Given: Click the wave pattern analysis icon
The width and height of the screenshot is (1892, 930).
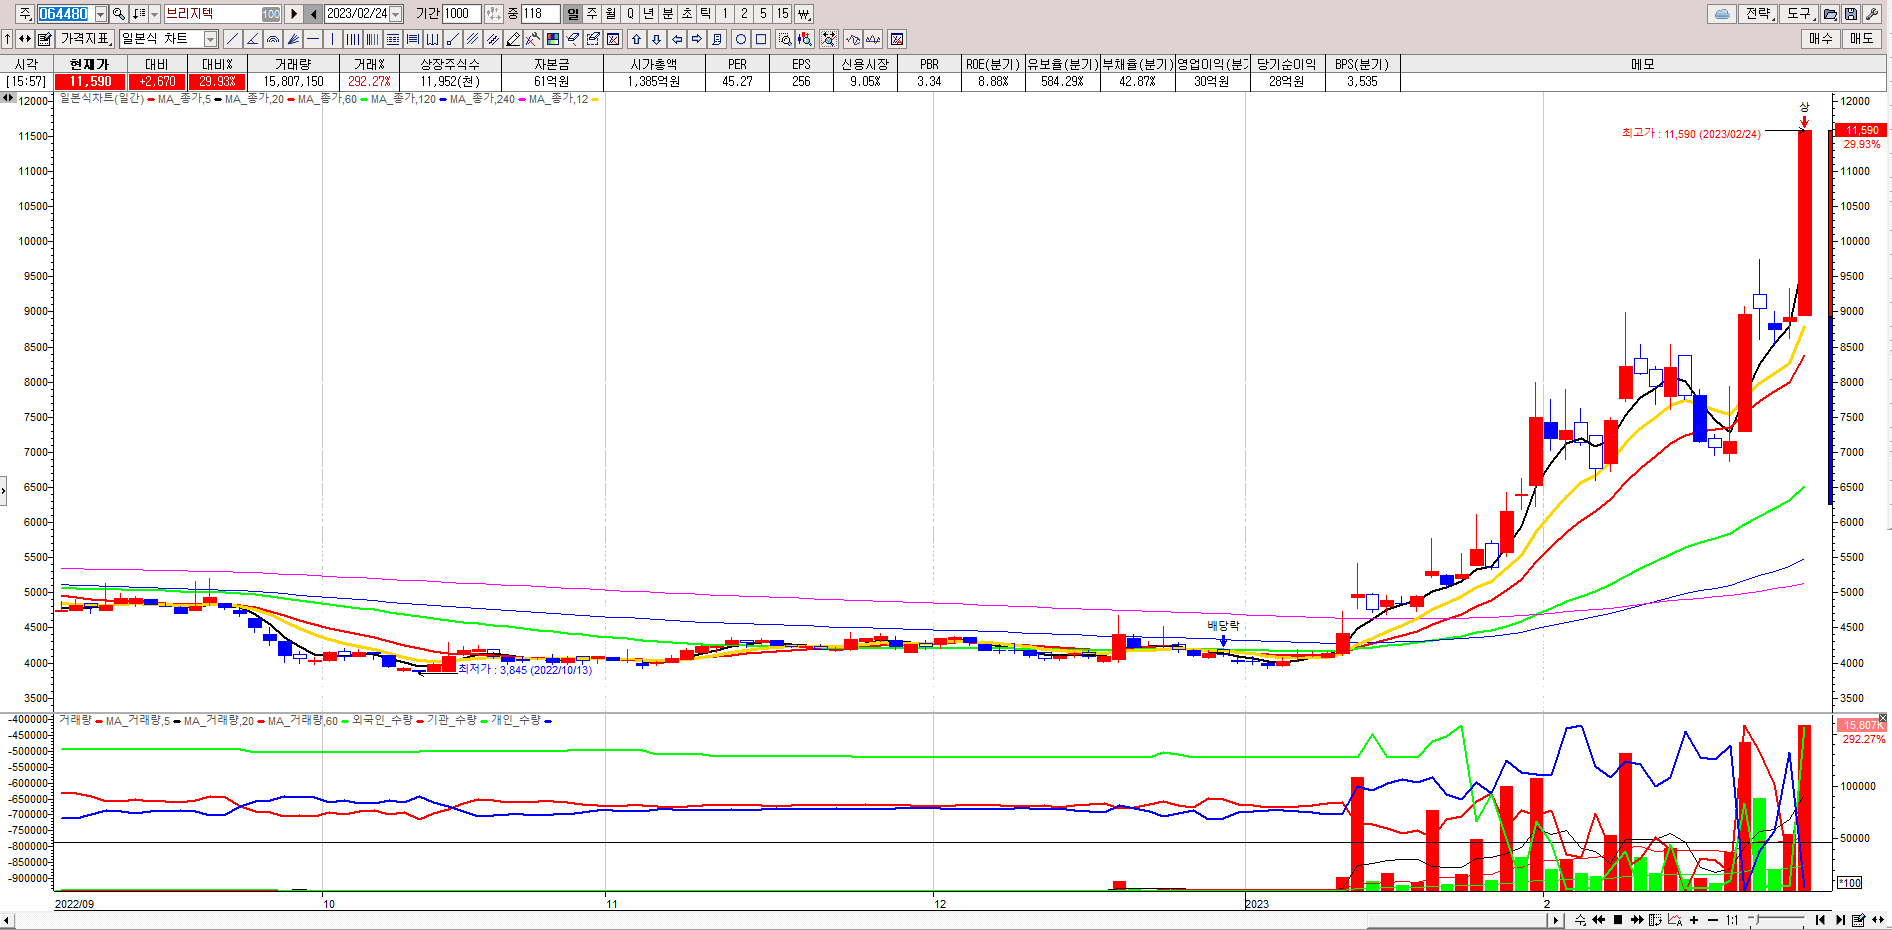Looking at the screenshot, I should (853, 39).
